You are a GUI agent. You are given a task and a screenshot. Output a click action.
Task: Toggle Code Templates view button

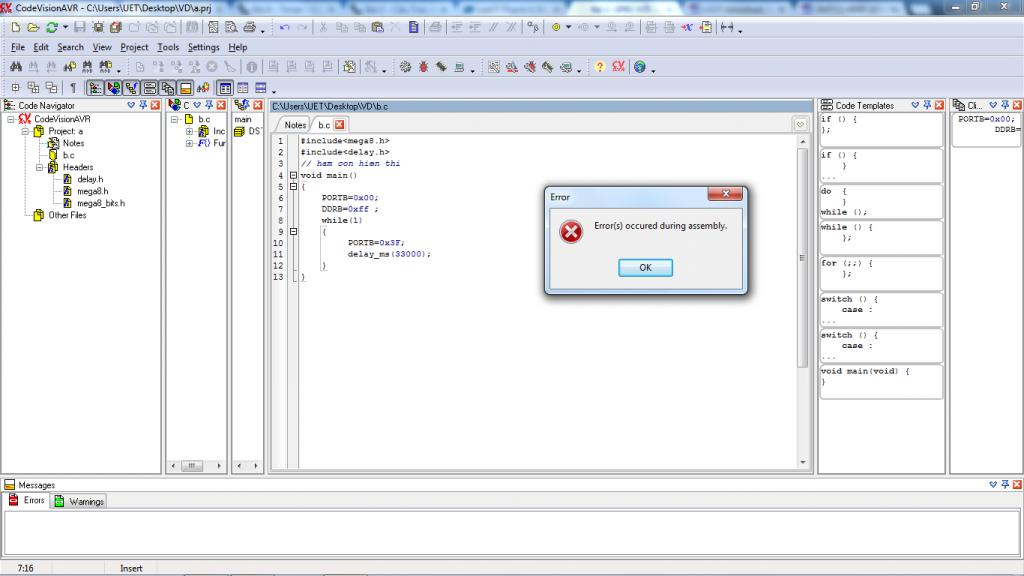(150, 88)
